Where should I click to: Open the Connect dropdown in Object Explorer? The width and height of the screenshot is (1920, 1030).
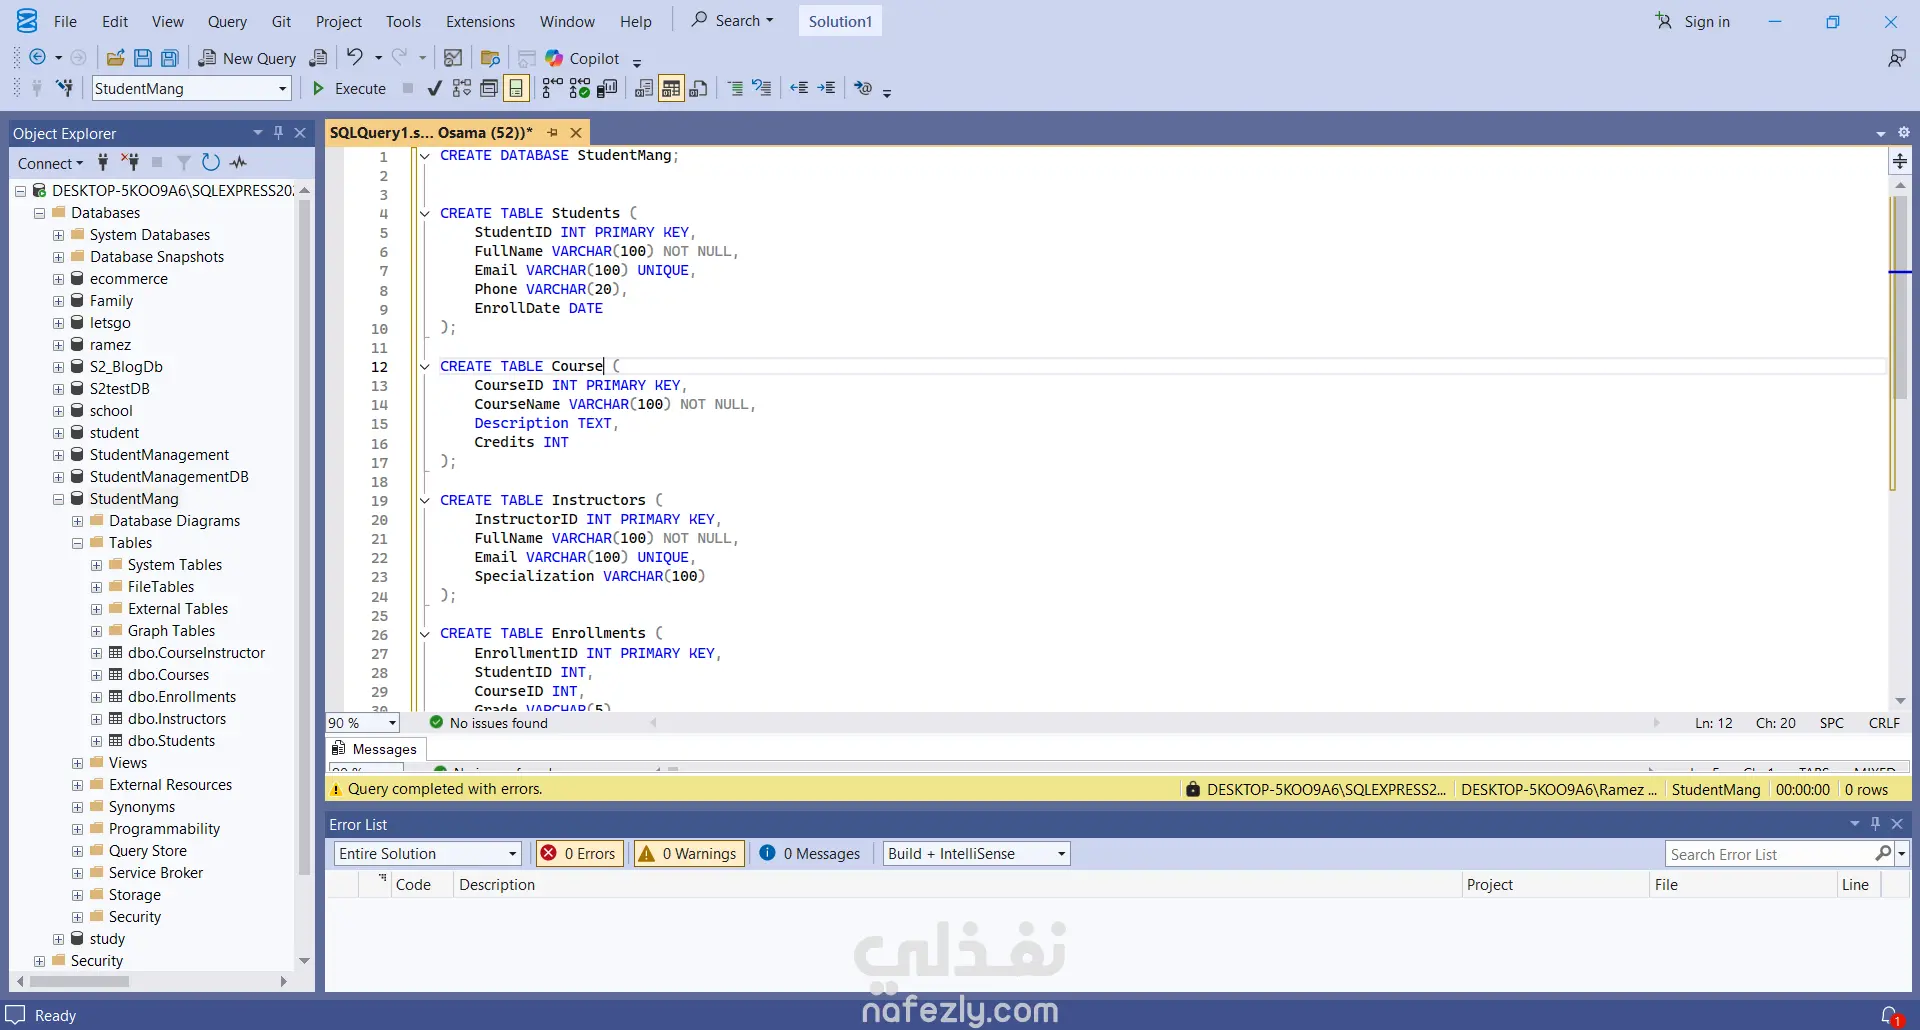(x=50, y=163)
